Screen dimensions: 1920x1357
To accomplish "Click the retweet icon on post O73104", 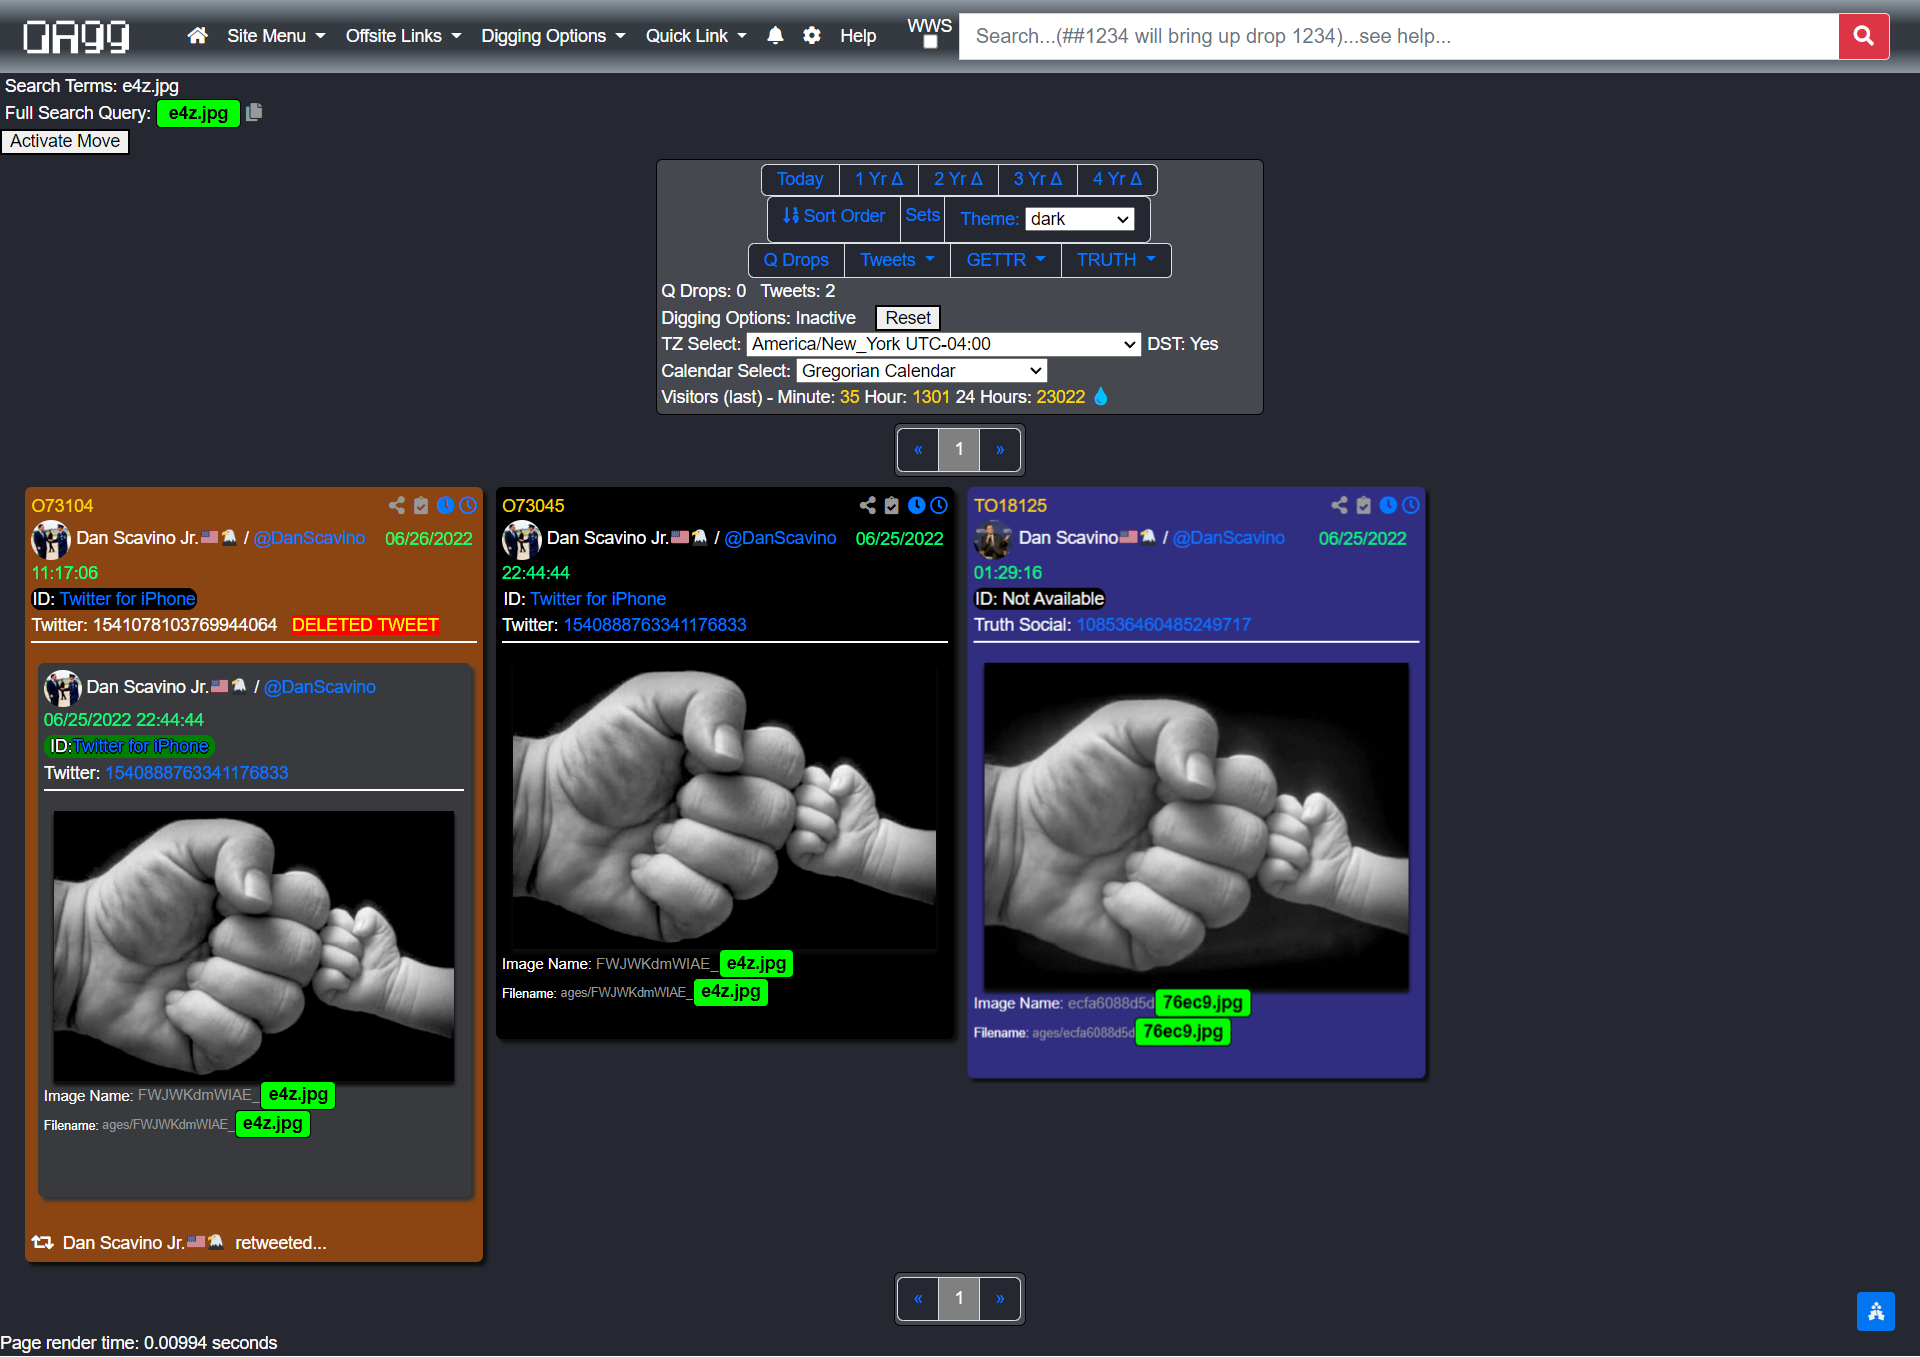I will [x=42, y=1242].
